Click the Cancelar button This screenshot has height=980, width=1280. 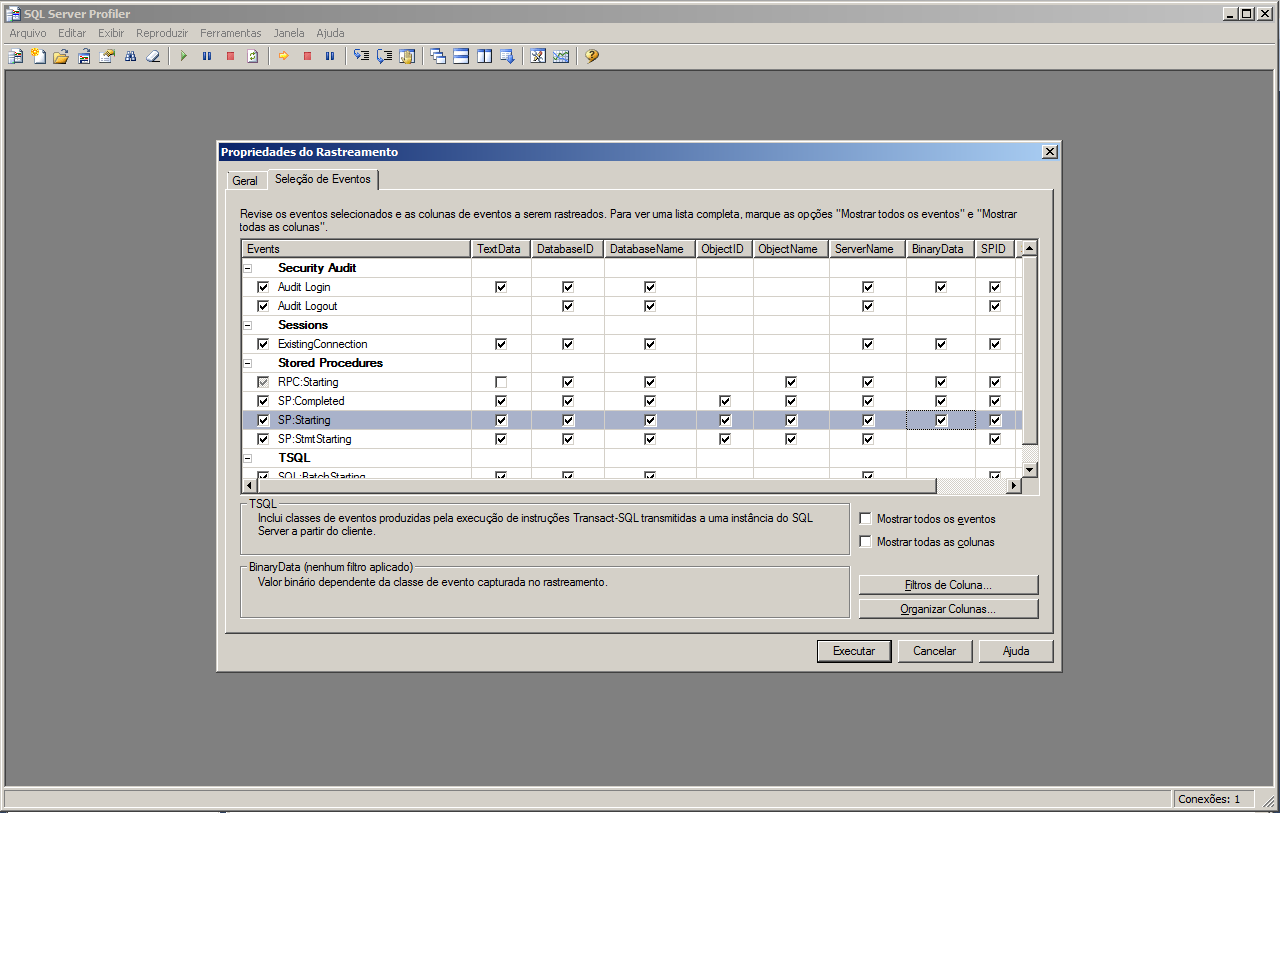(935, 651)
